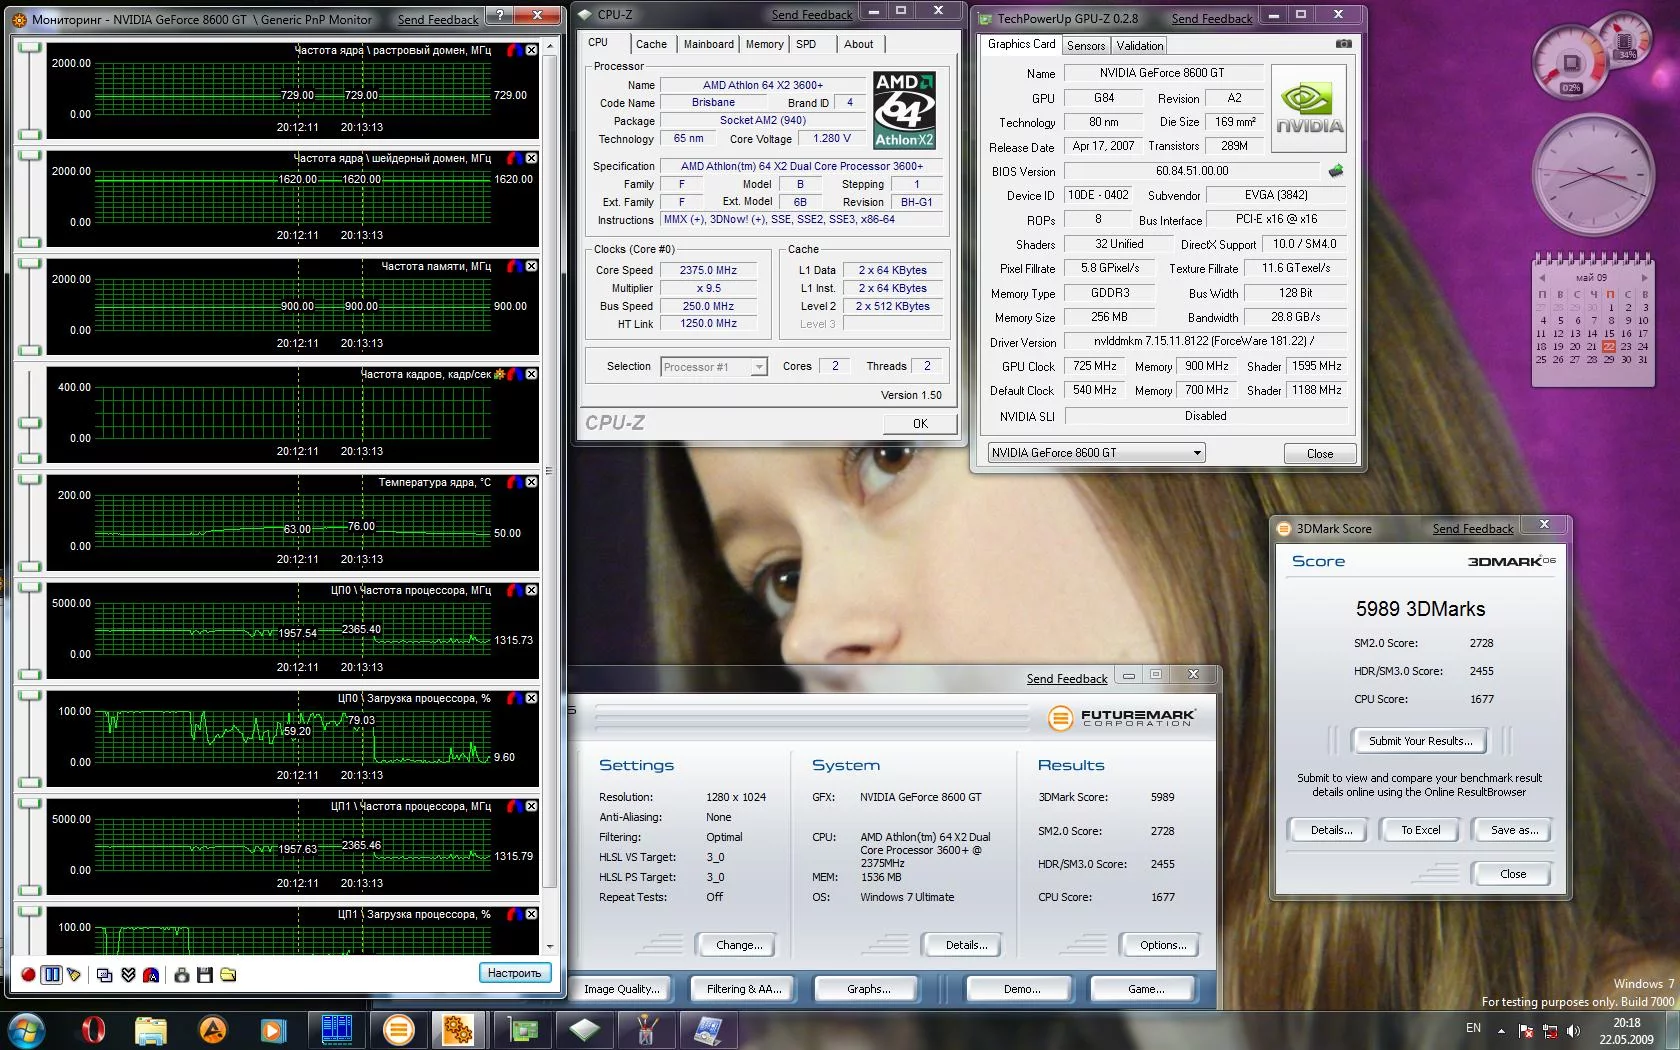Click Submit Your Results button in 3DMark Score
The height and width of the screenshot is (1050, 1680).
[1420, 741]
